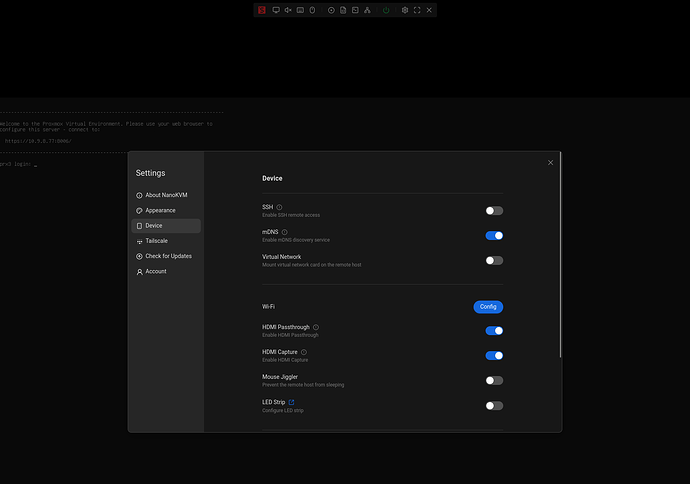Click the HDMI Capture info icon
The width and height of the screenshot is (690, 484).
304,352
